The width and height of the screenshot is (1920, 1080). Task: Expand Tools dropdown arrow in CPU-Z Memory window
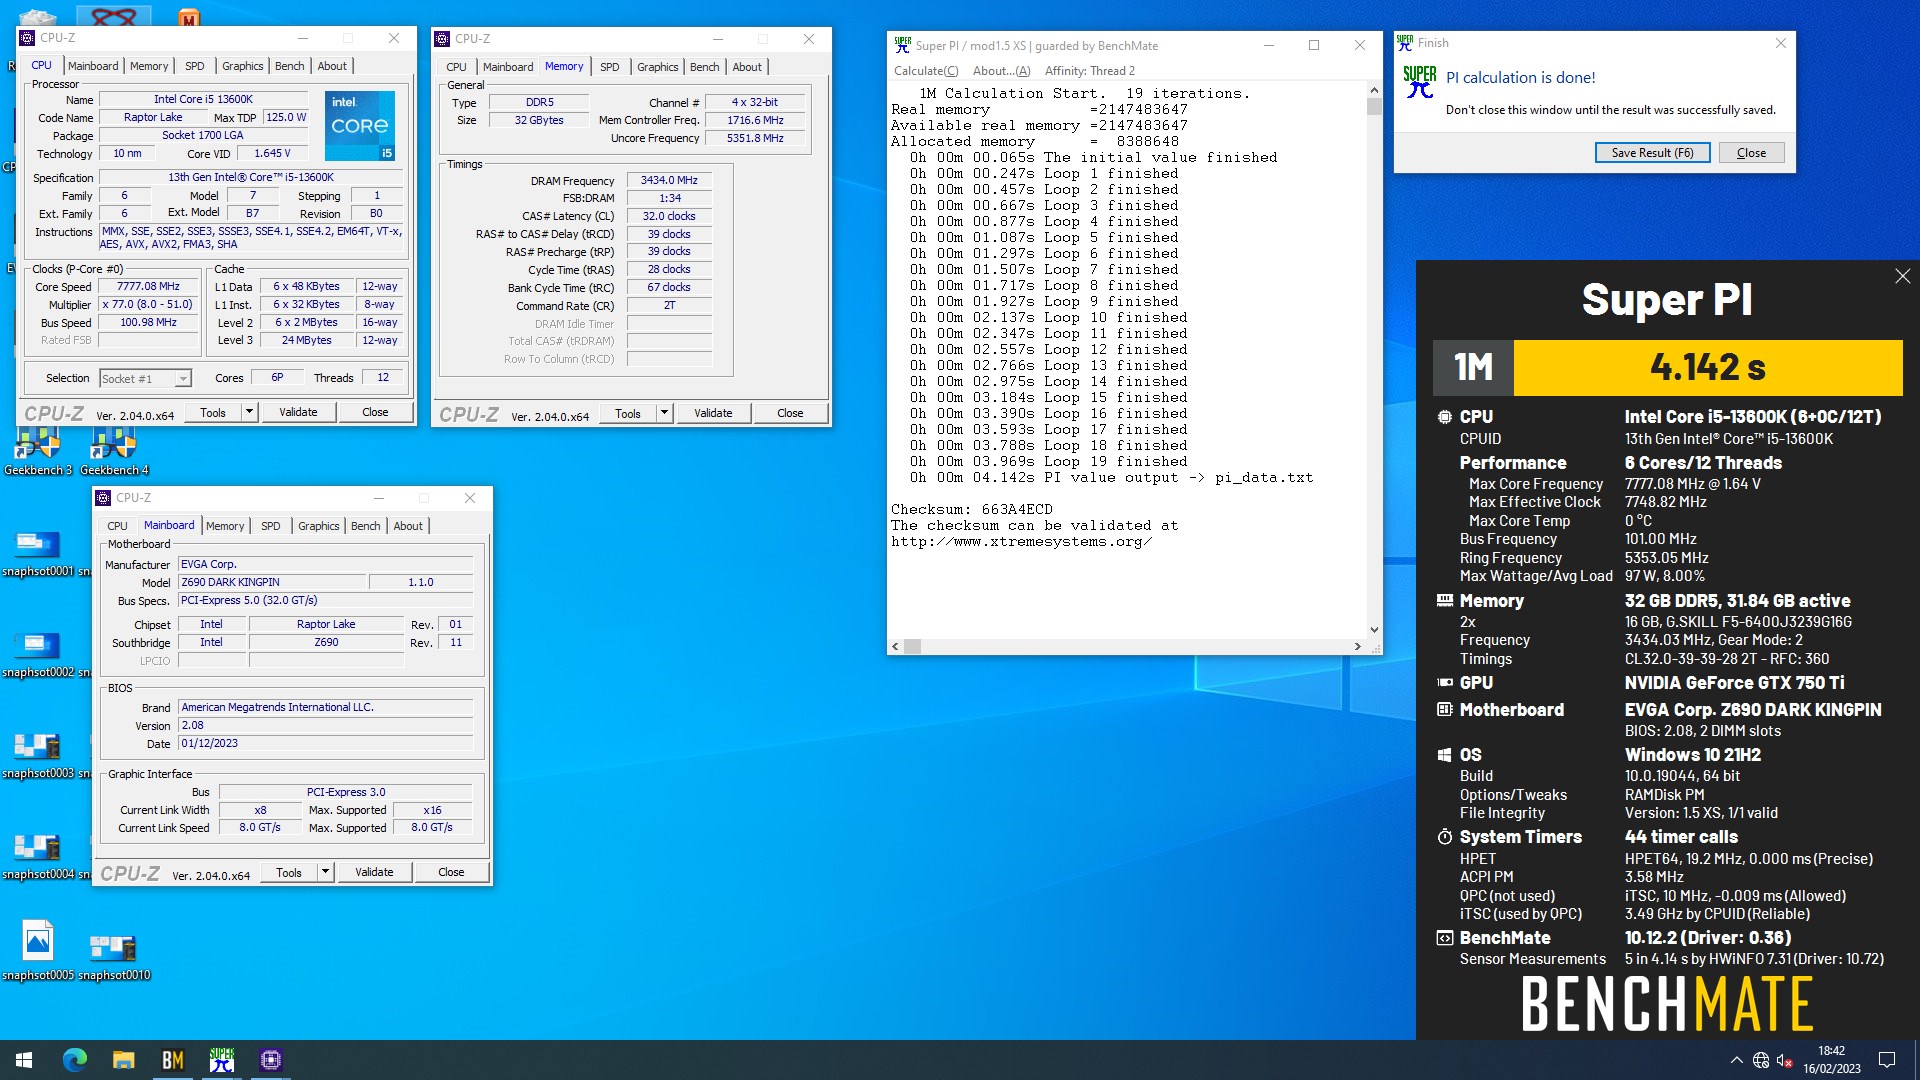[664, 413]
